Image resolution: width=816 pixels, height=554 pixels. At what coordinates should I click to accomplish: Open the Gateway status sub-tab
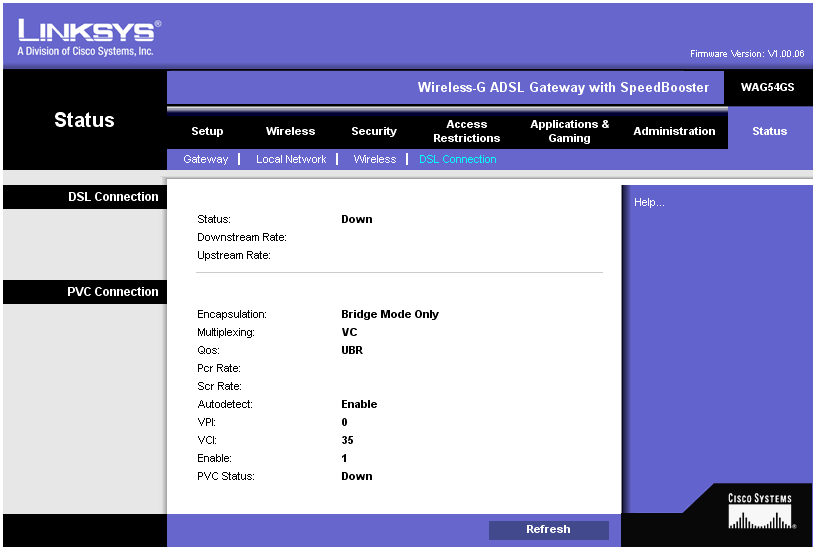pyautogui.click(x=206, y=159)
